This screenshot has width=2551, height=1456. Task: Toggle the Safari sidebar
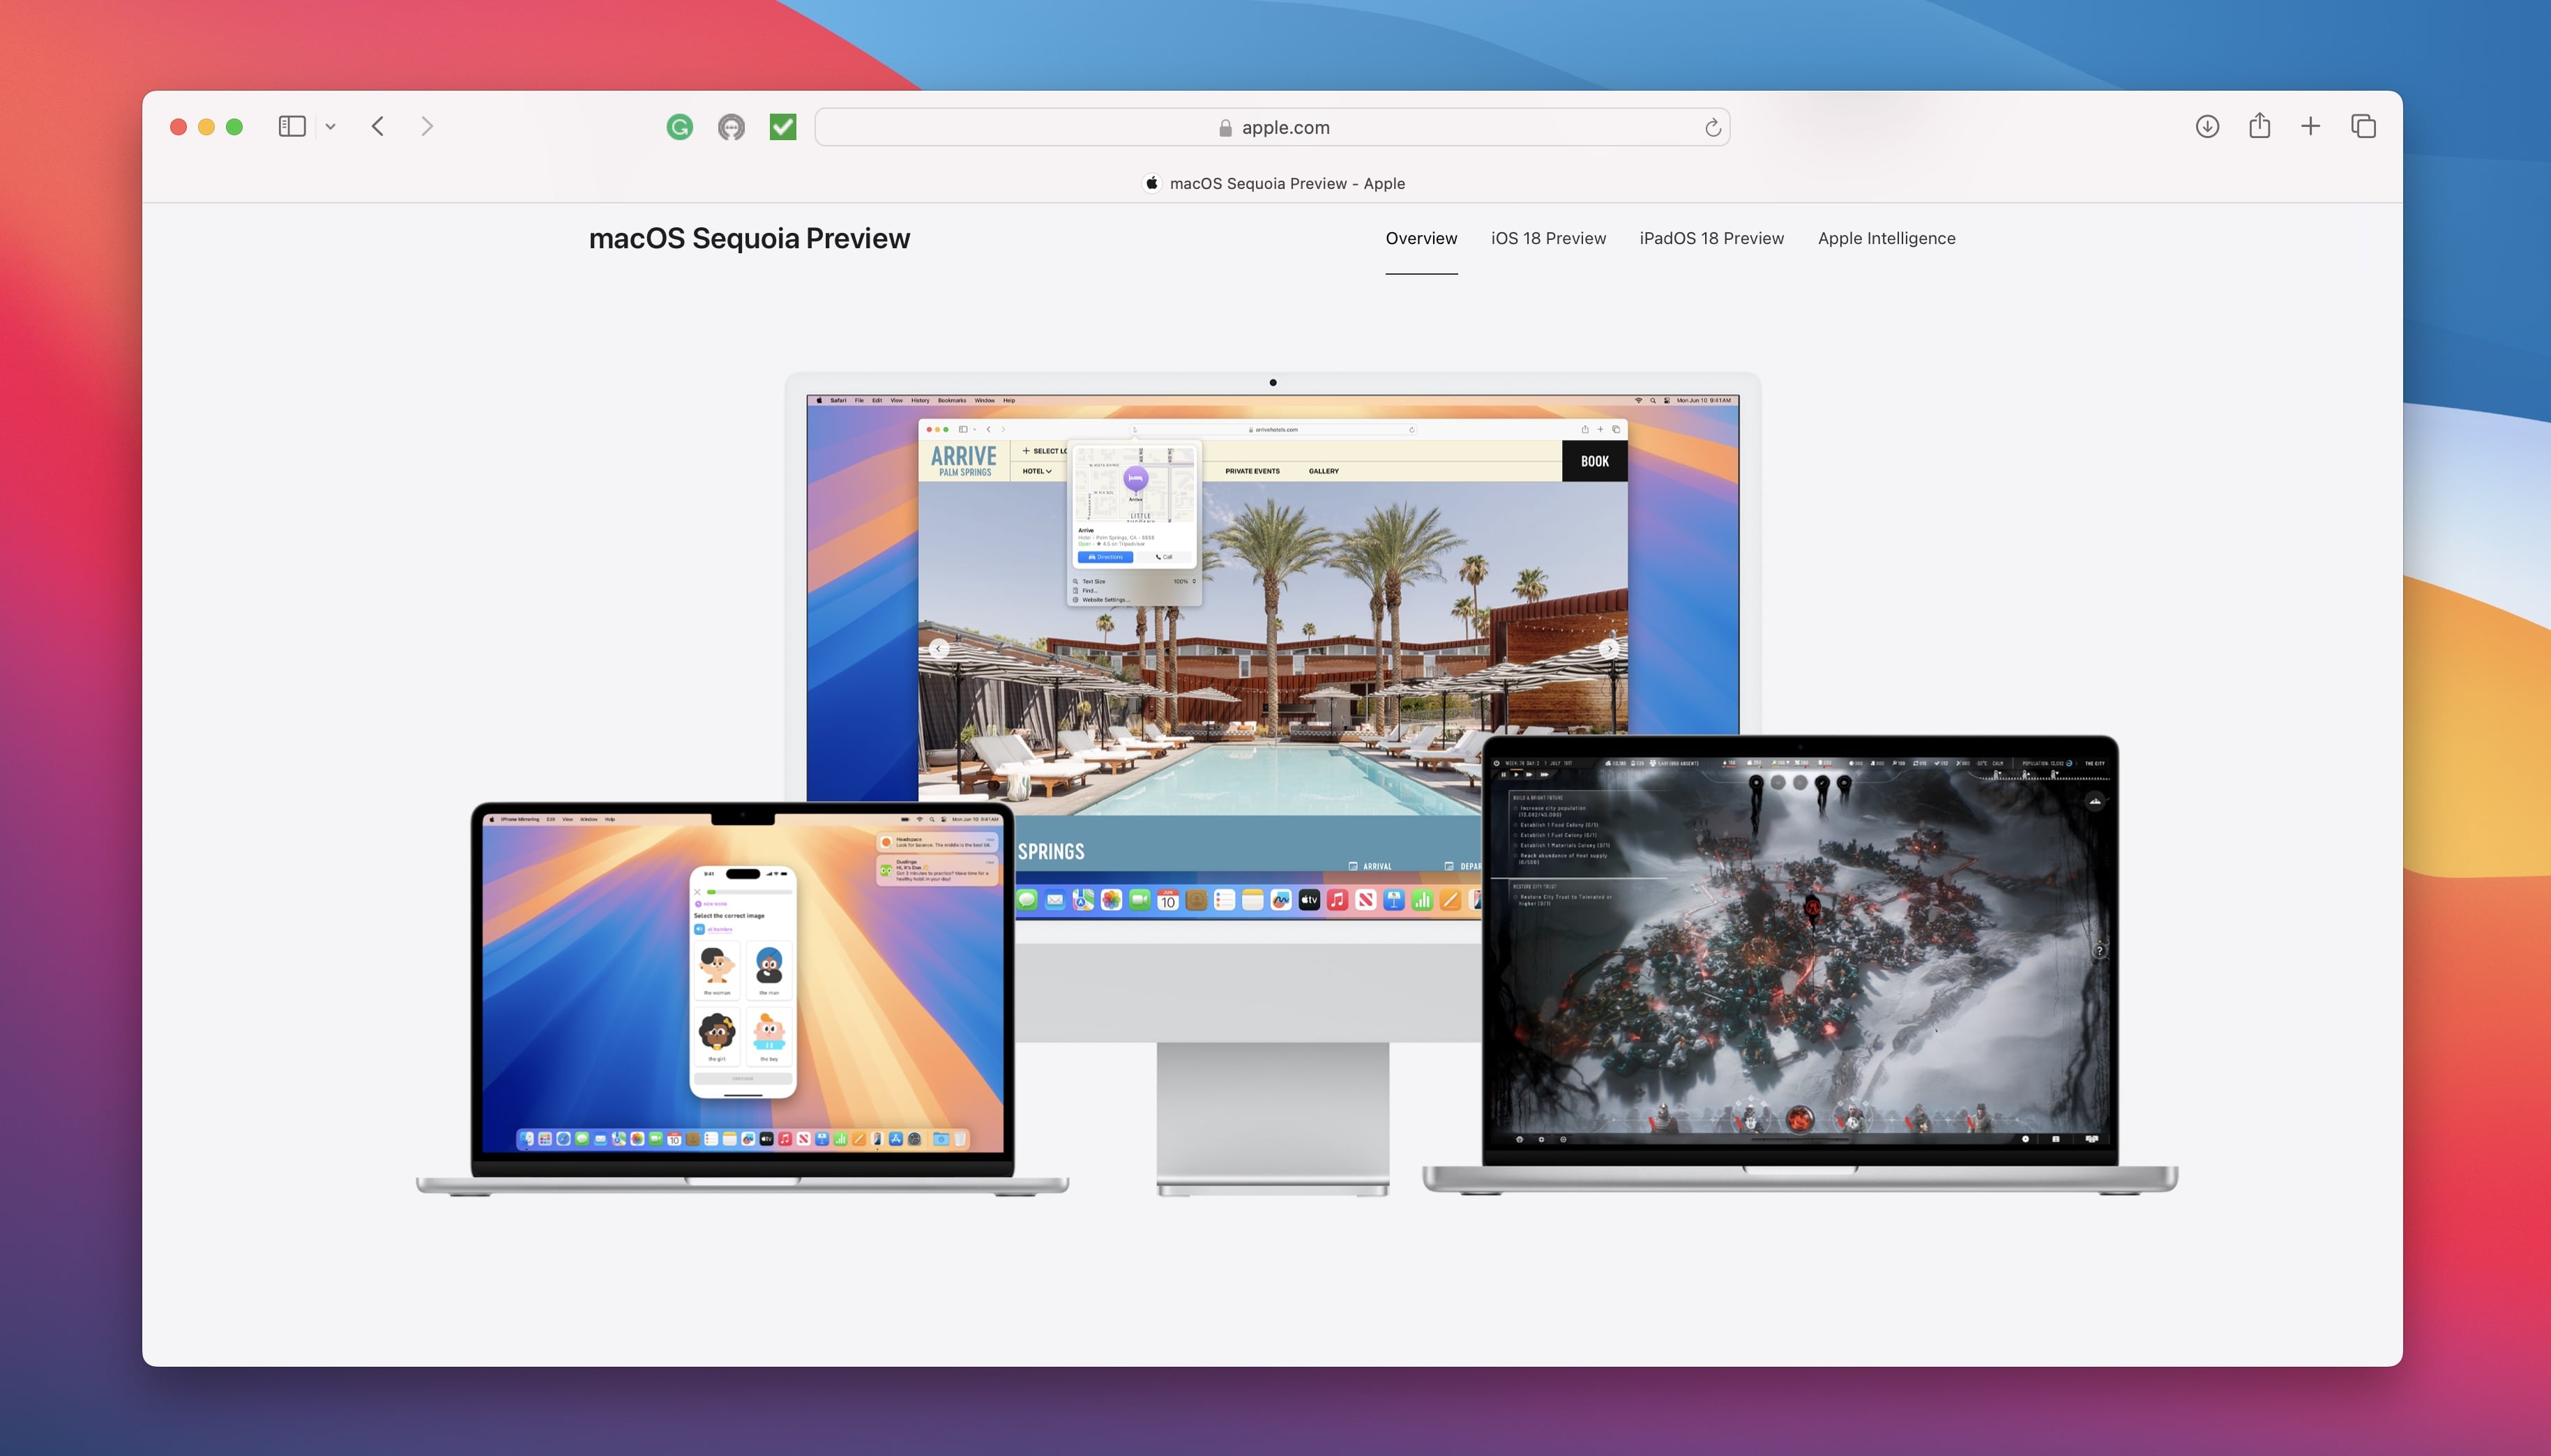291,126
